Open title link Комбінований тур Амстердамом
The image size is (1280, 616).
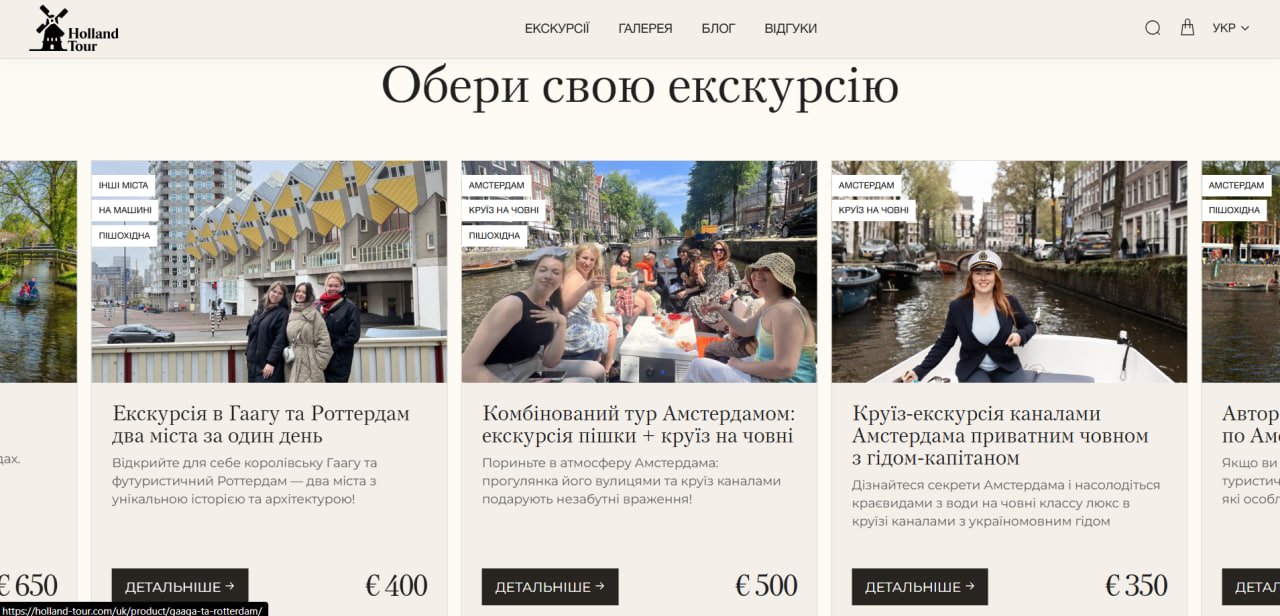(638, 425)
